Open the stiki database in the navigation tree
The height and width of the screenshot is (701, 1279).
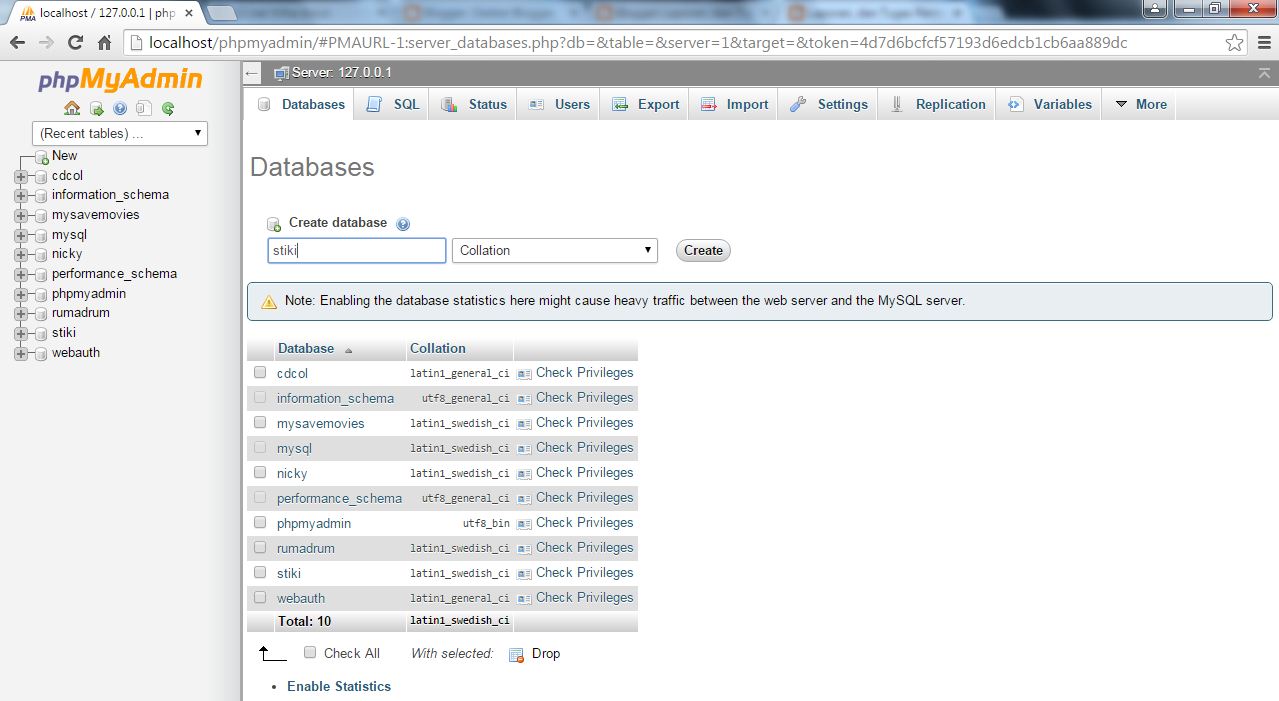64,333
